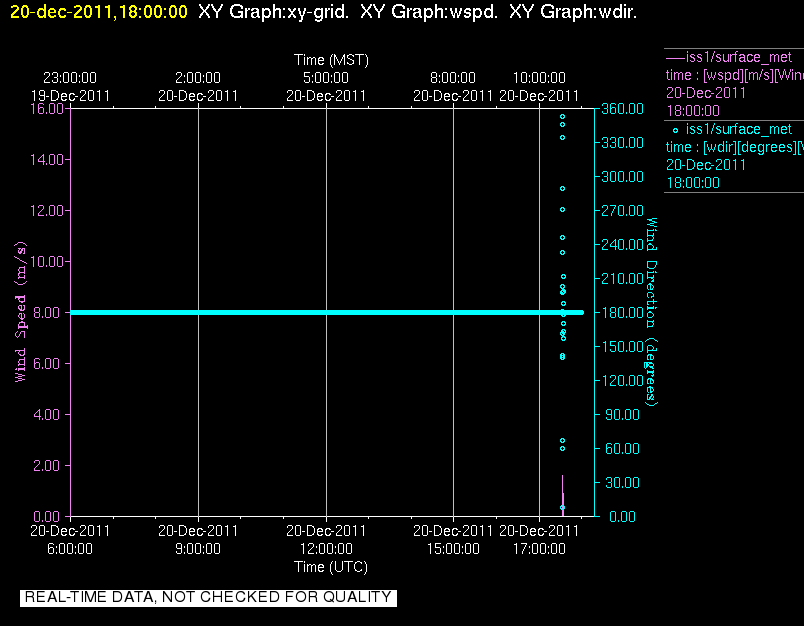The image size is (804, 626).
Task: Click the topmost wind direction data point
Action: [x=562, y=117]
